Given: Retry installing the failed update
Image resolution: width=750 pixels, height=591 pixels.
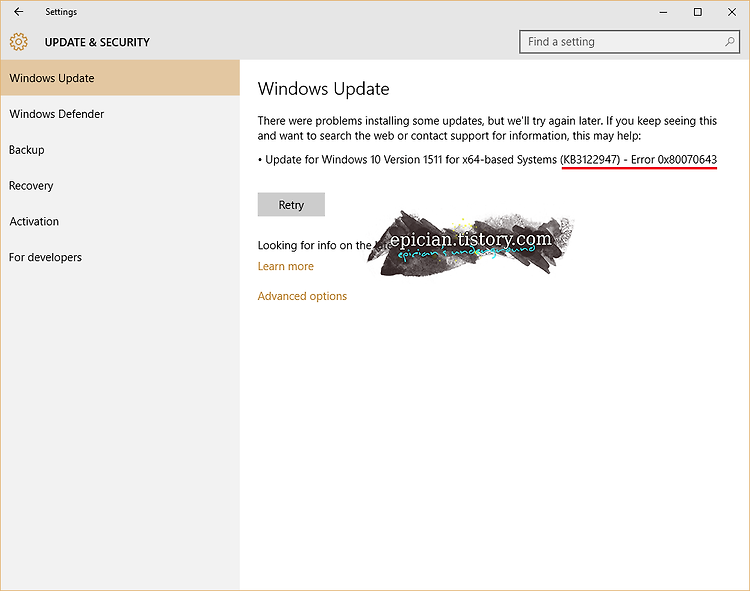Looking at the screenshot, I should [x=291, y=205].
